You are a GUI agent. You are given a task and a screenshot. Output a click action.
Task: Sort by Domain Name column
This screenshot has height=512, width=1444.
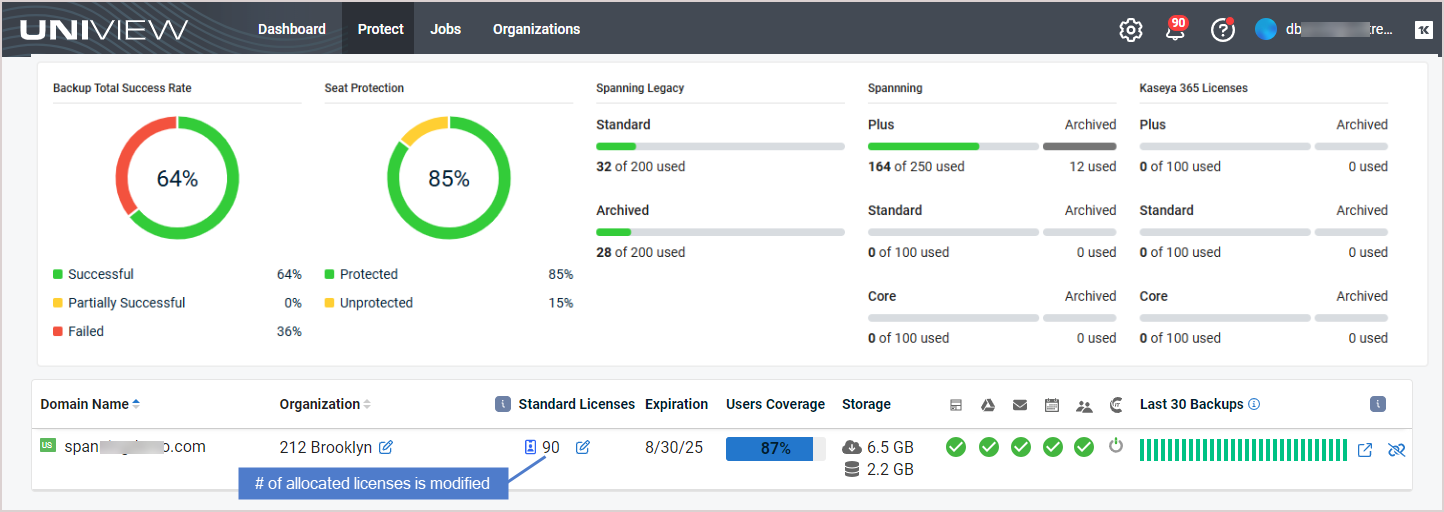click(90, 404)
